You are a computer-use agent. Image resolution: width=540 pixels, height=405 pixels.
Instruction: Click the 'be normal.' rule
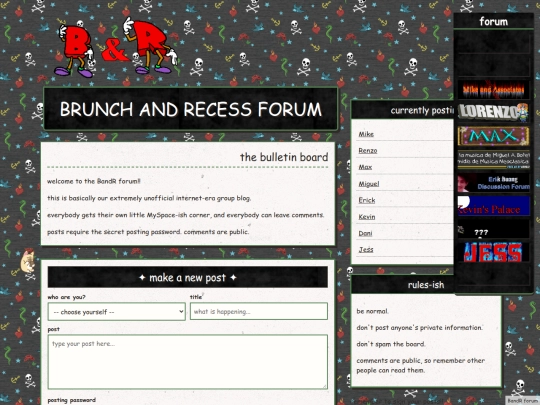372,311
